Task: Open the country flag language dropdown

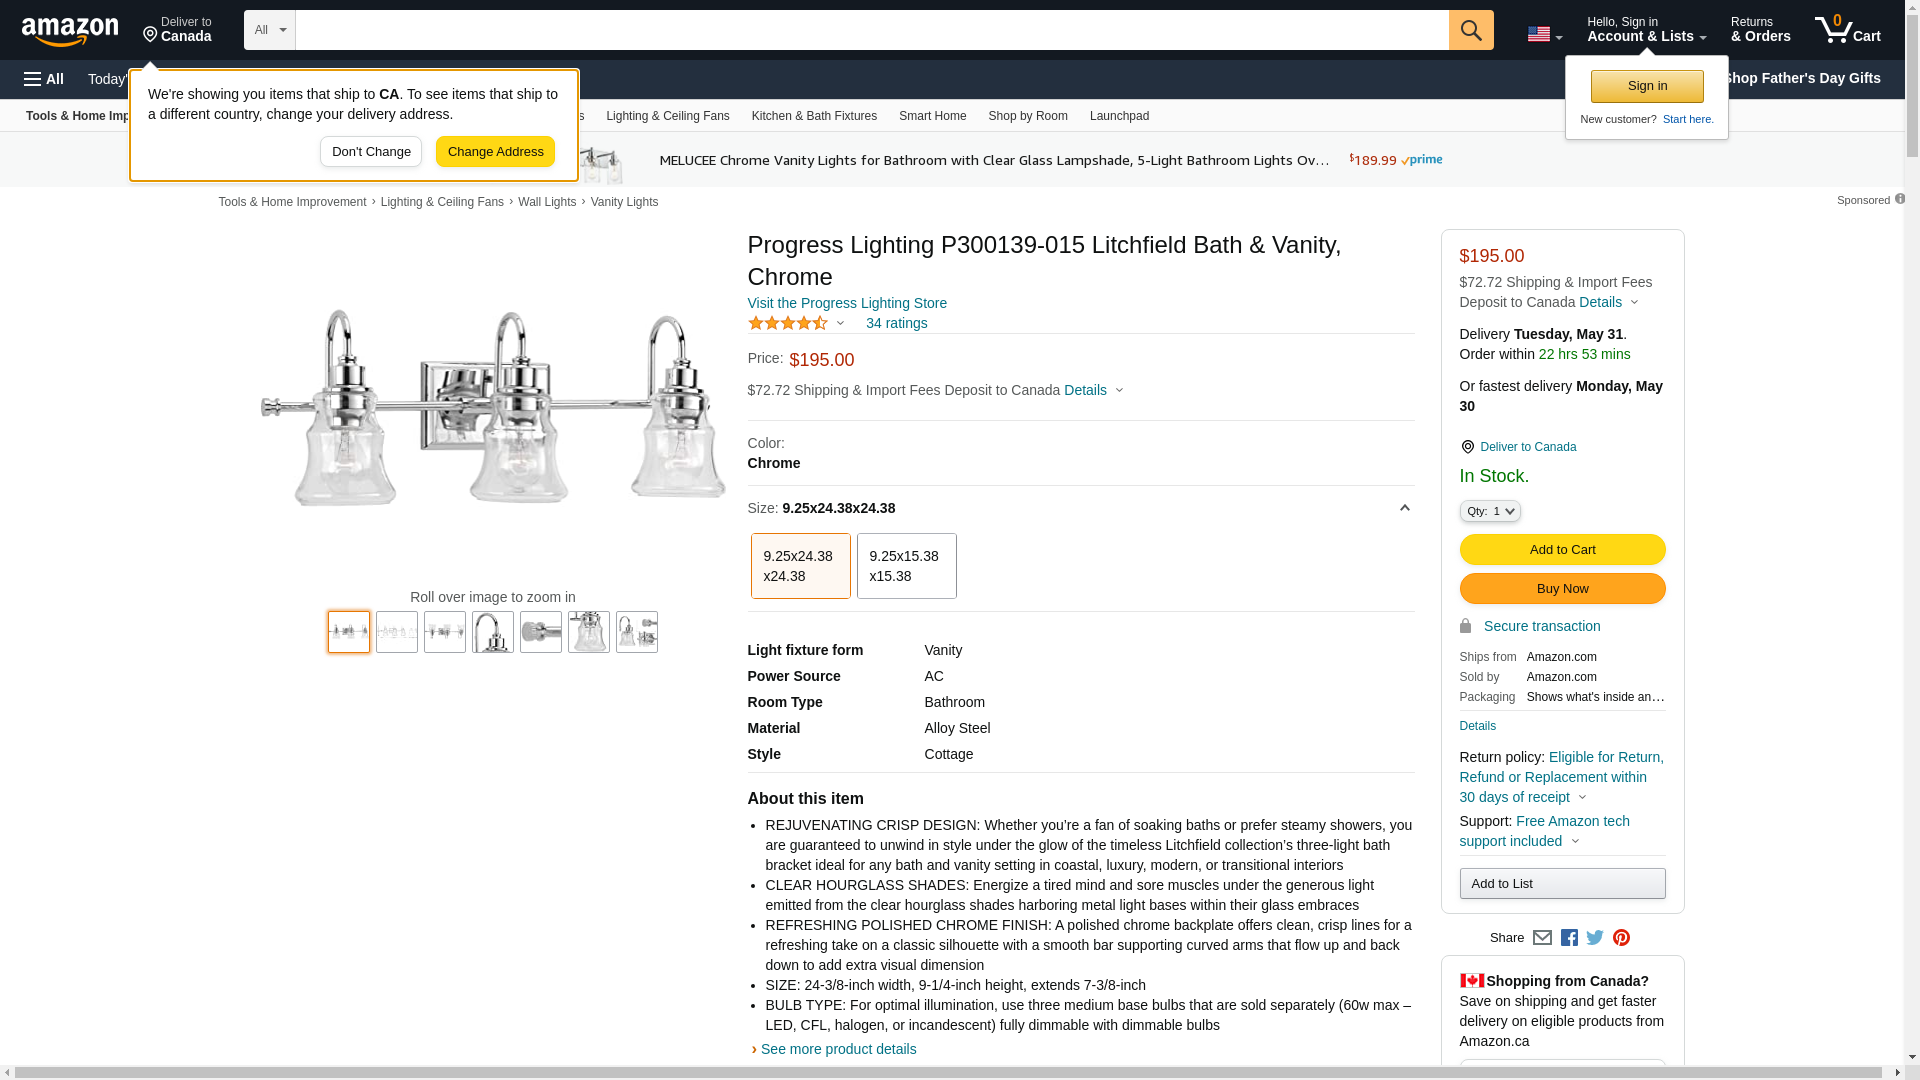Action: (x=1544, y=34)
